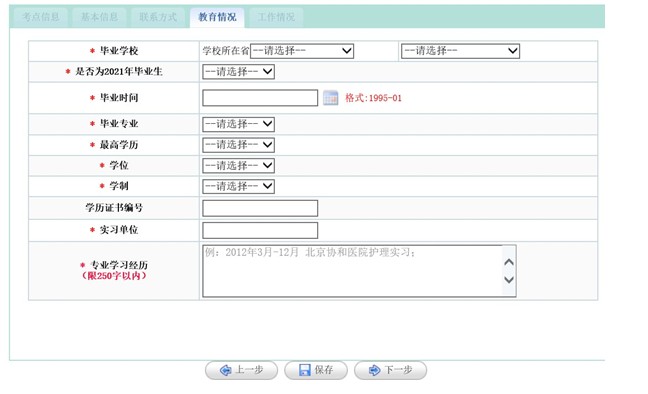The image size is (648, 394).
Task: Click the 学历证书编号 input field
Action: tap(260, 208)
